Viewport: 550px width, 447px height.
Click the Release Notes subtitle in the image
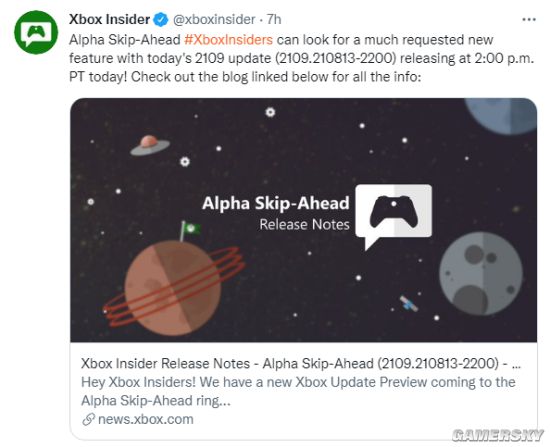coord(304,225)
